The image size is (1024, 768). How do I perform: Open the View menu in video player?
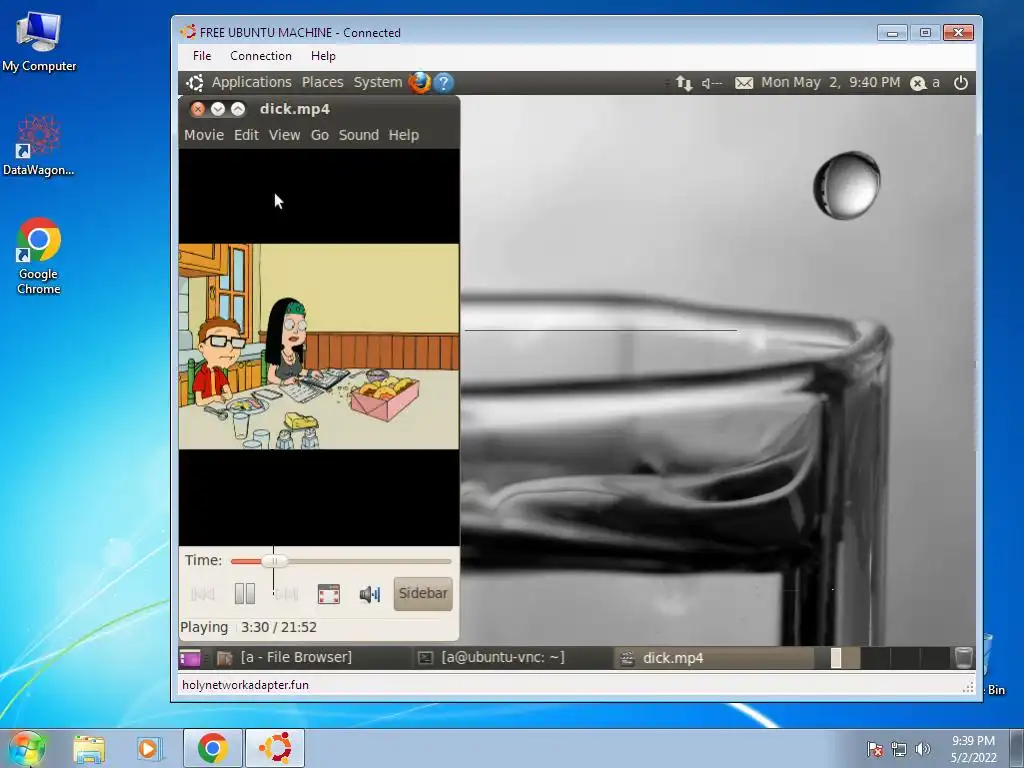(x=285, y=135)
